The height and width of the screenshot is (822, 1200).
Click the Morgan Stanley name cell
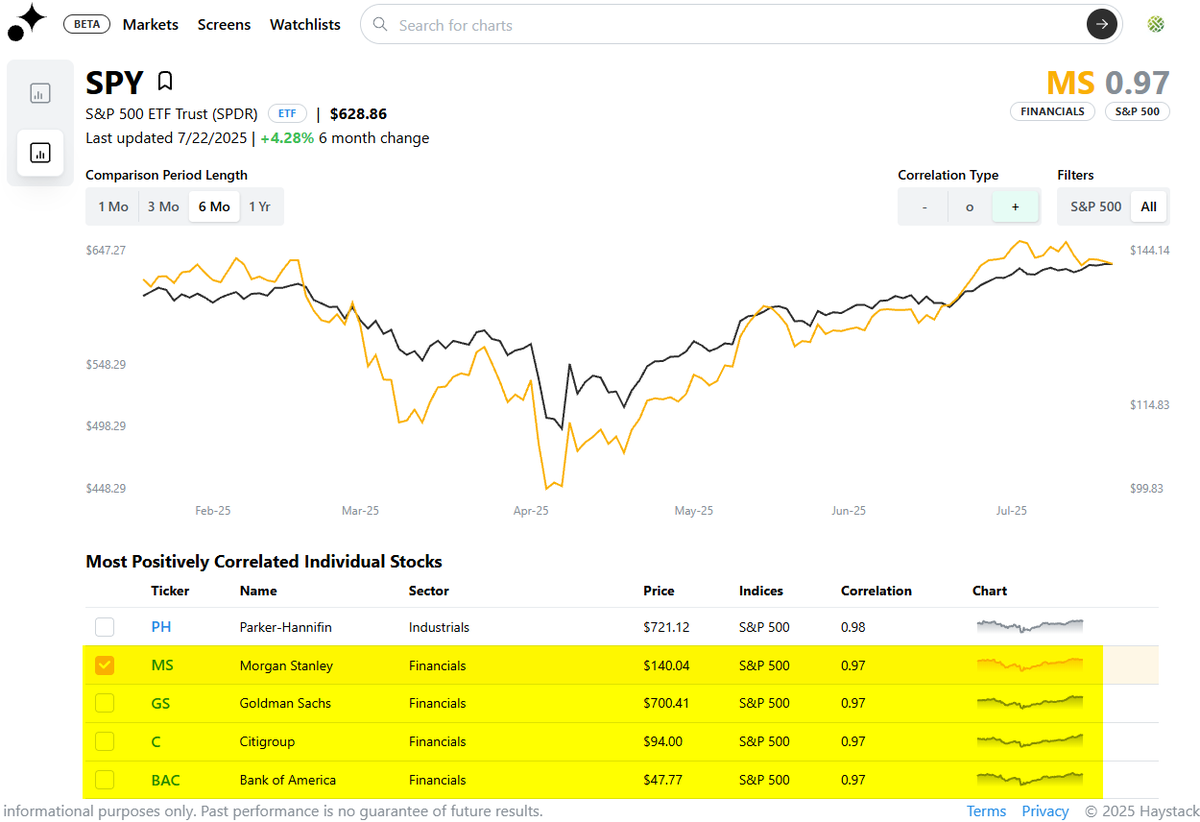click(x=287, y=666)
